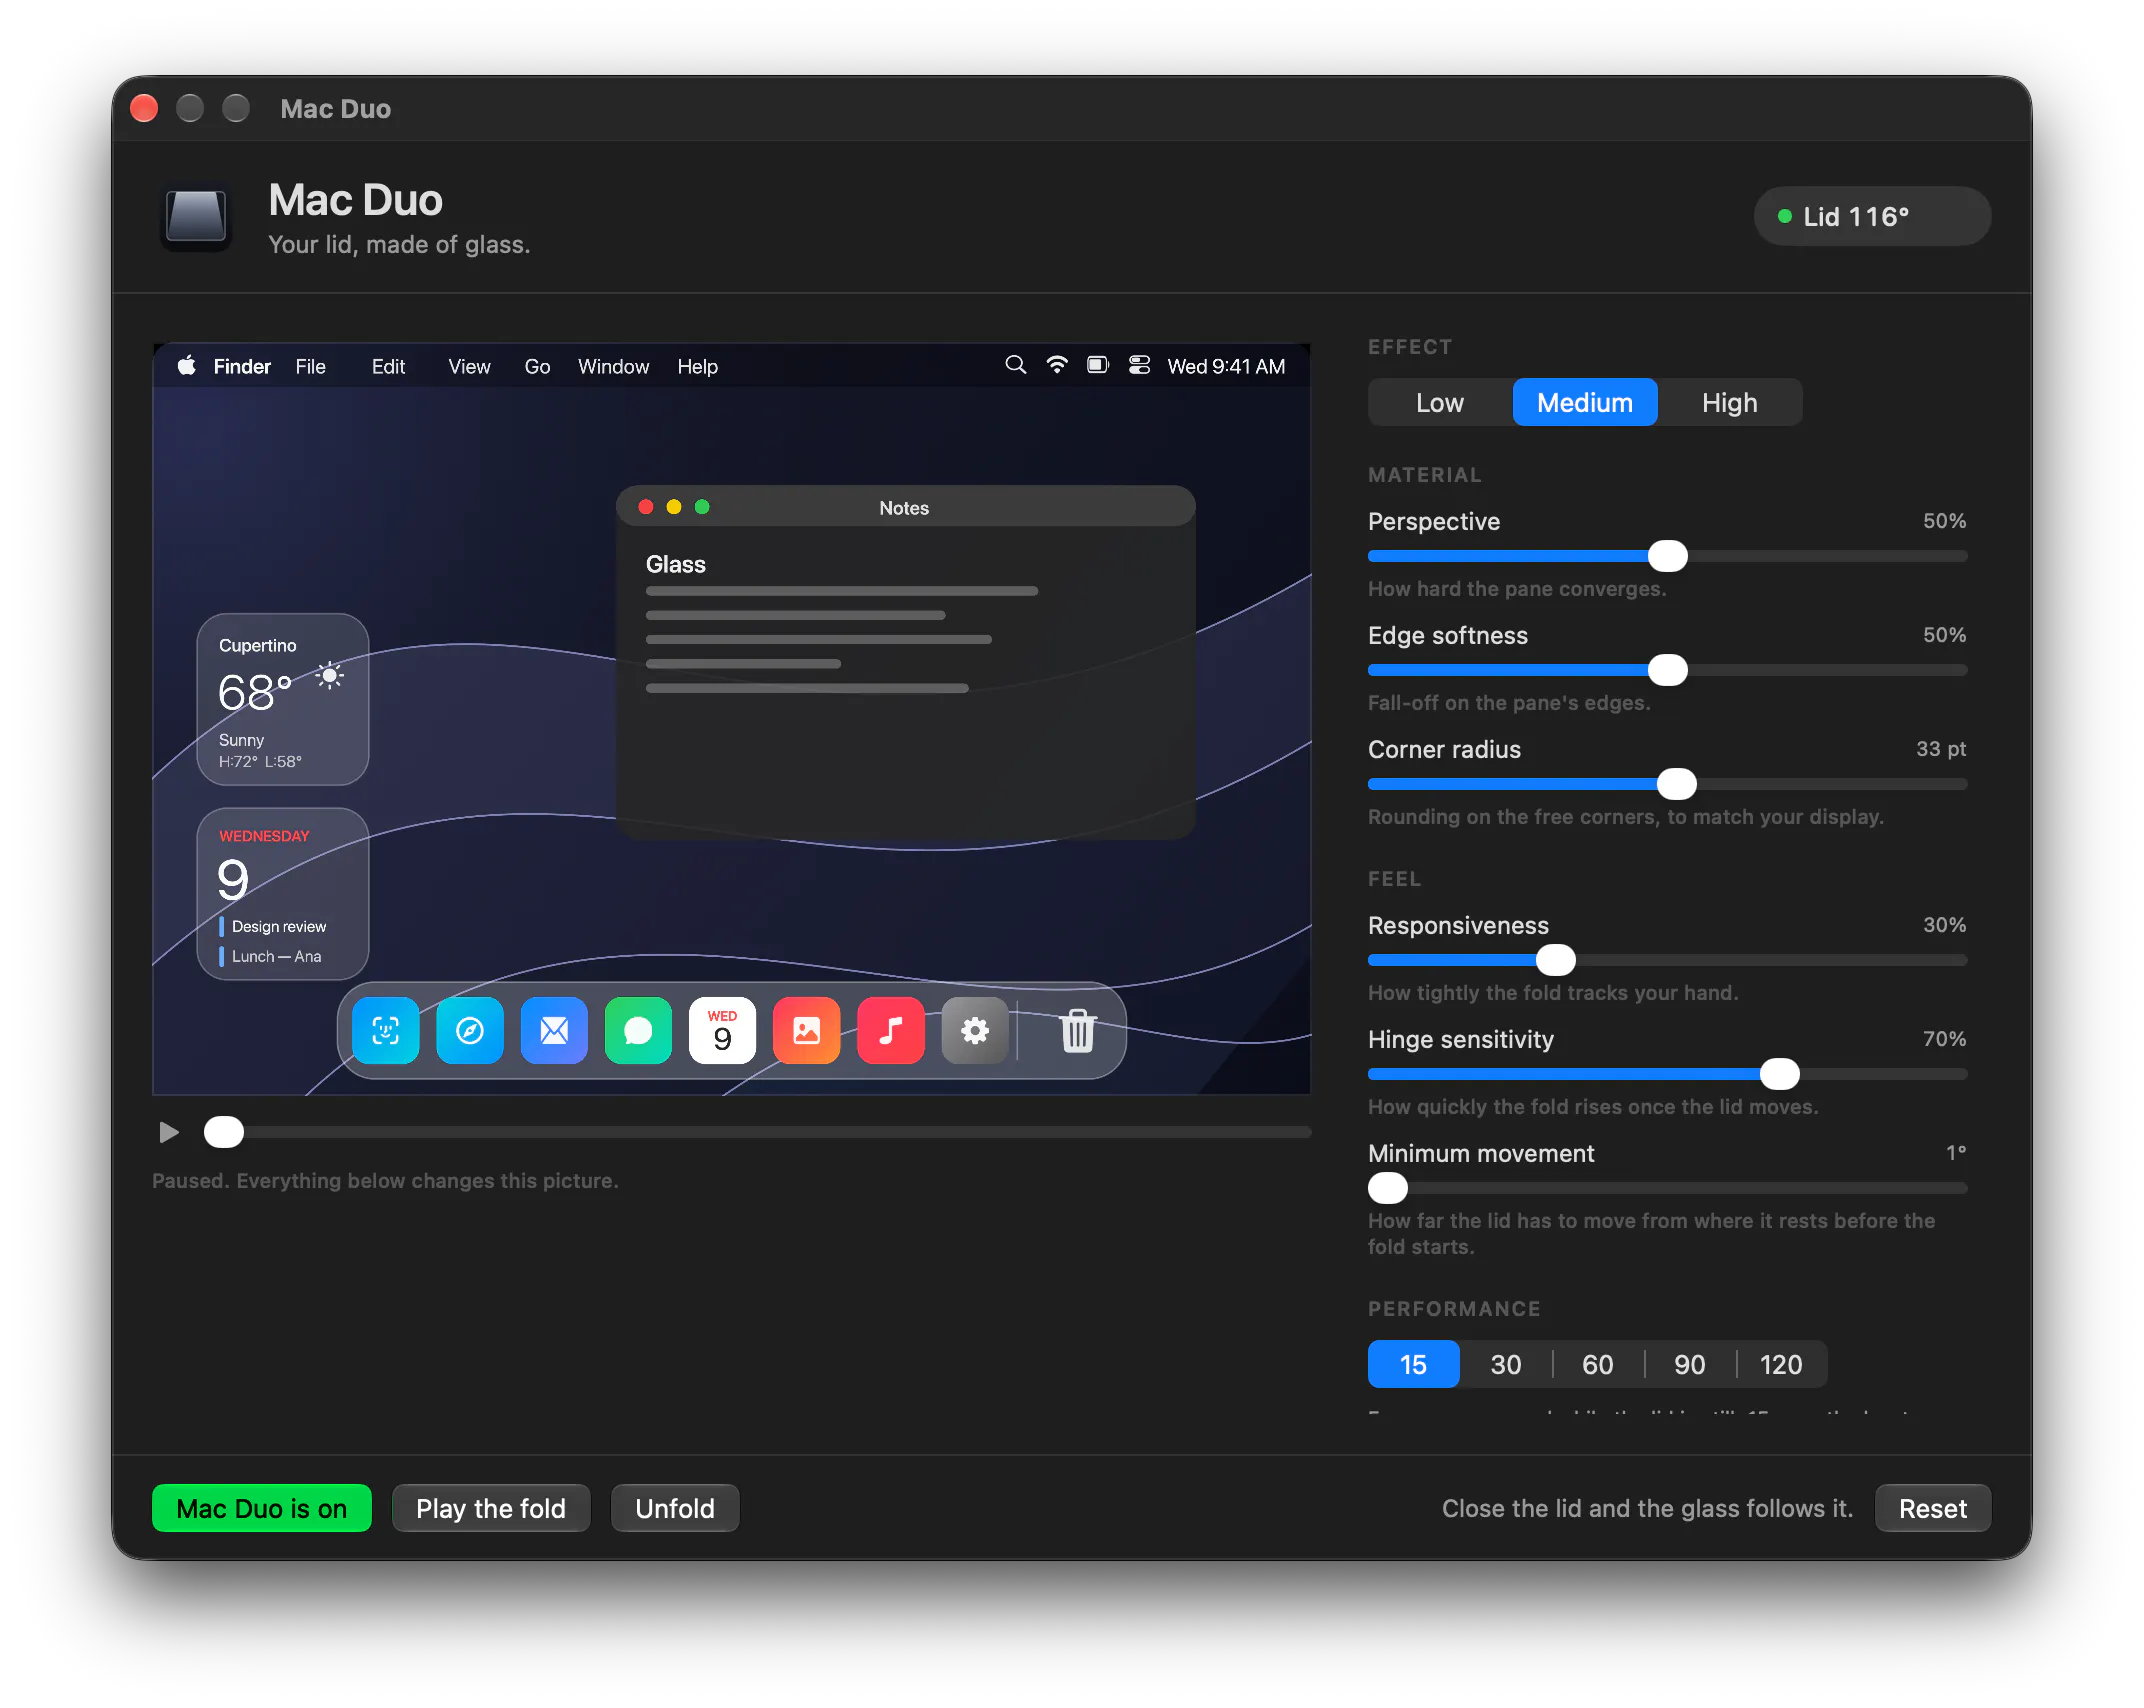2144x1708 pixels.
Task: Click the Mail envelope icon in the dock
Action: [554, 1030]
